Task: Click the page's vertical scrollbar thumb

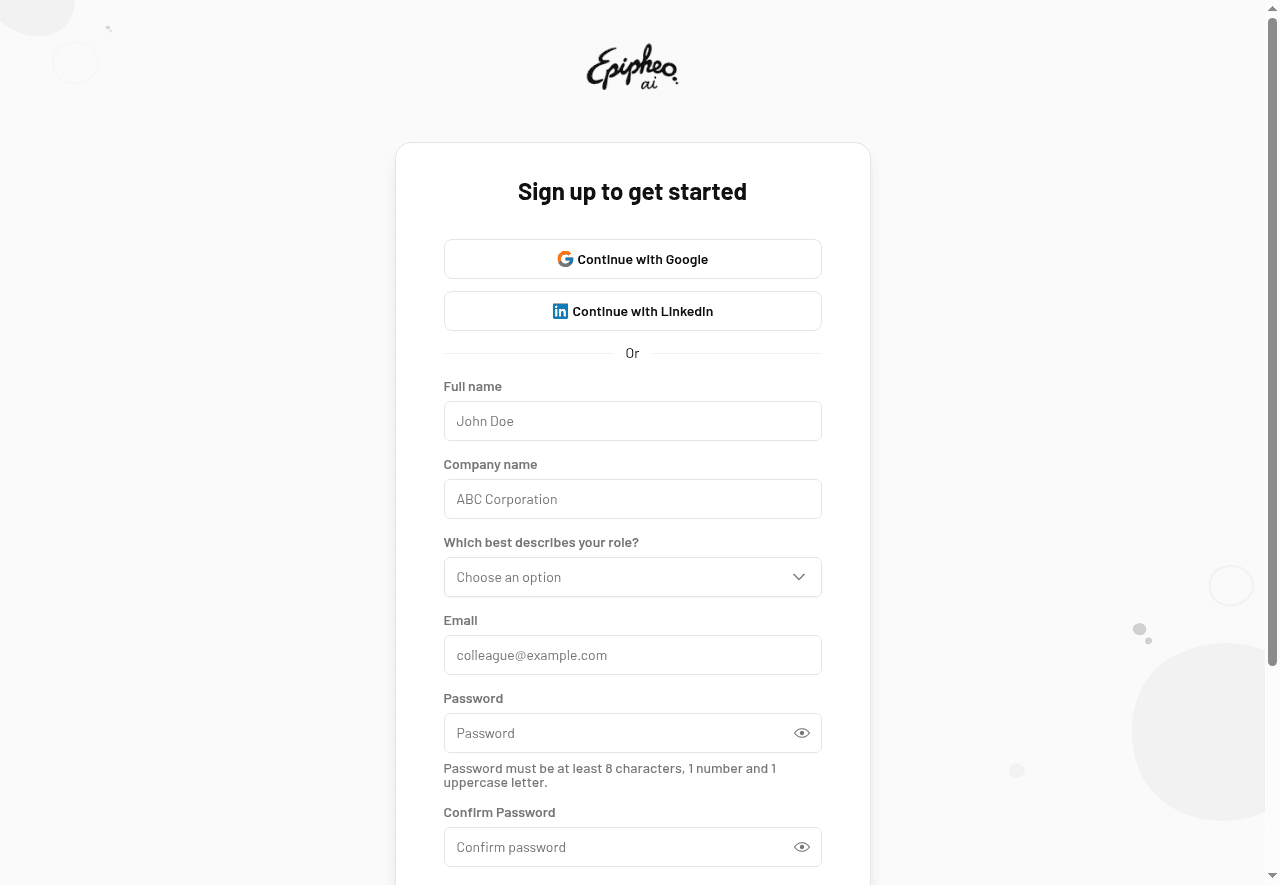Action: [1272, 340]
